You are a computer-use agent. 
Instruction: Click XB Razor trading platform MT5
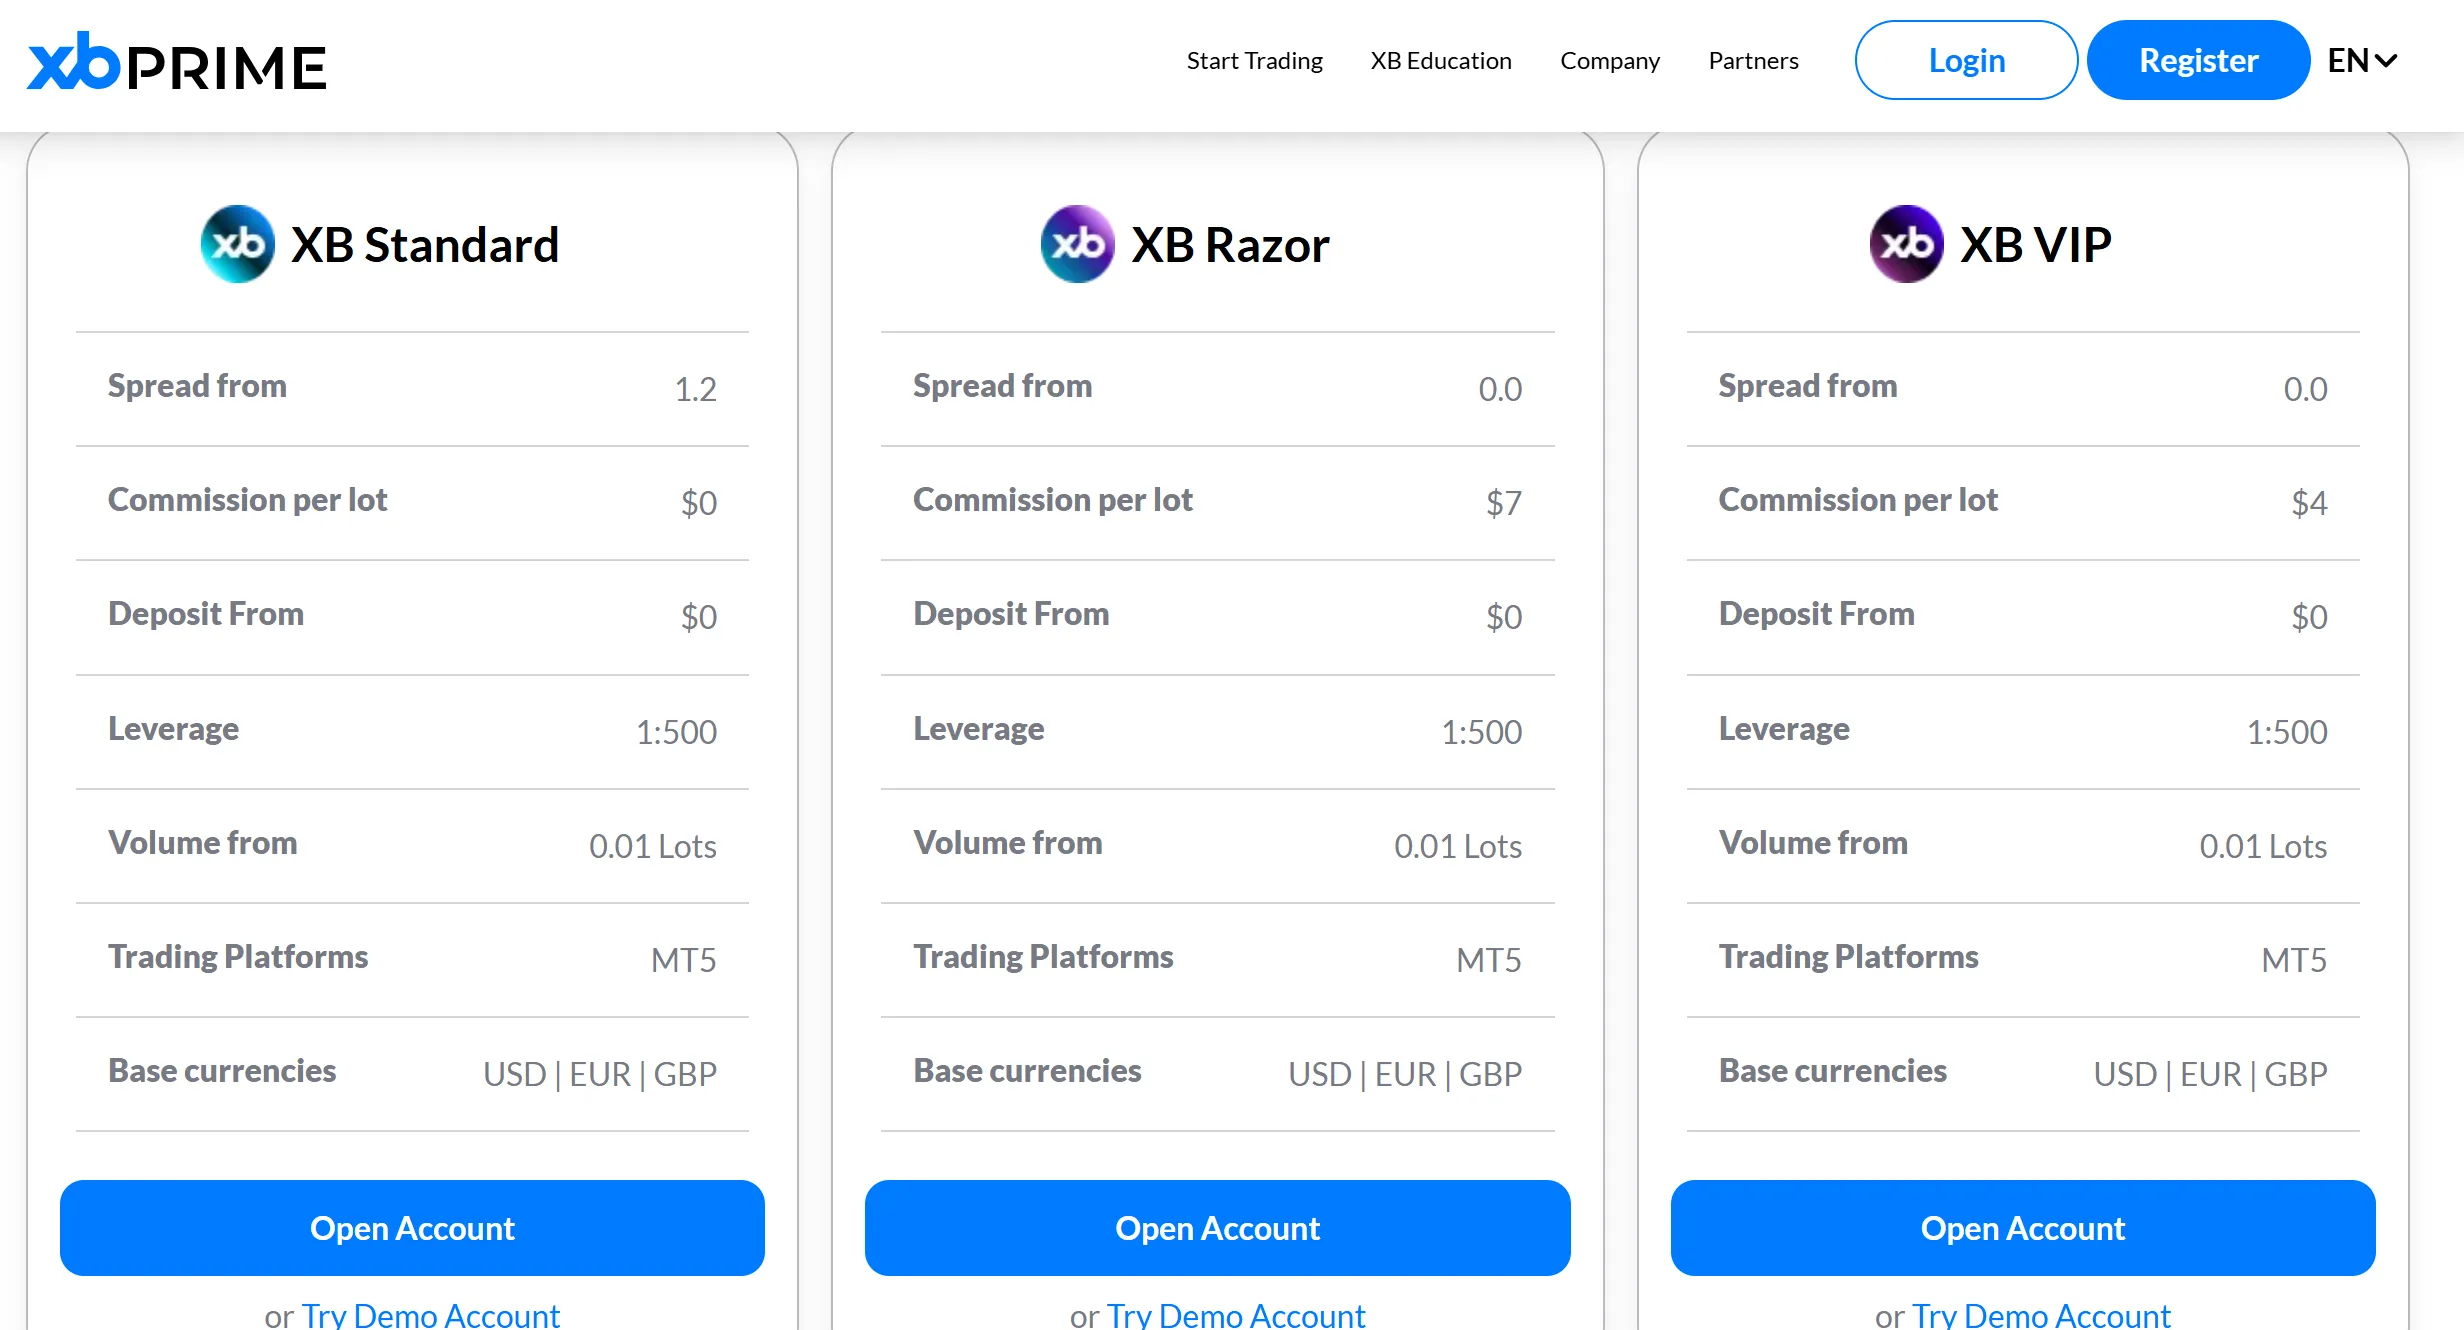tap(1488, 960)
